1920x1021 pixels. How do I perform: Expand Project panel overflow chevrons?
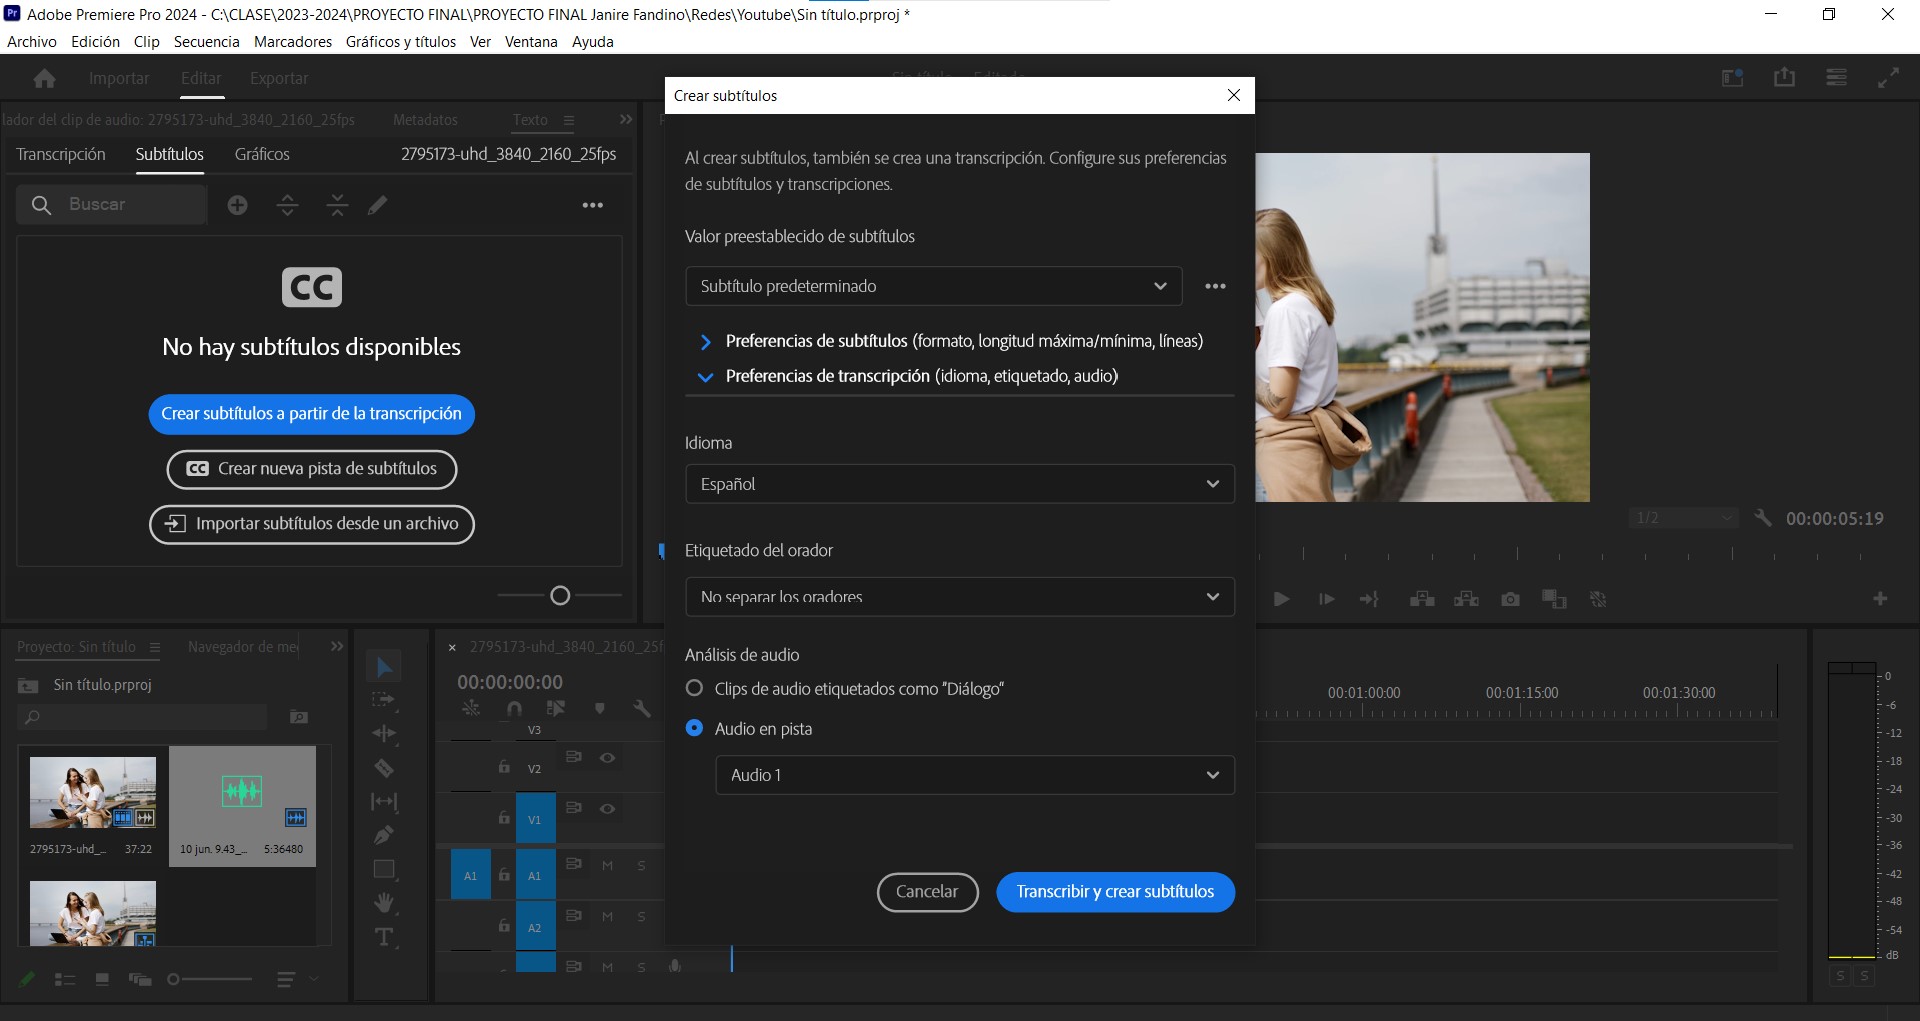337,647
